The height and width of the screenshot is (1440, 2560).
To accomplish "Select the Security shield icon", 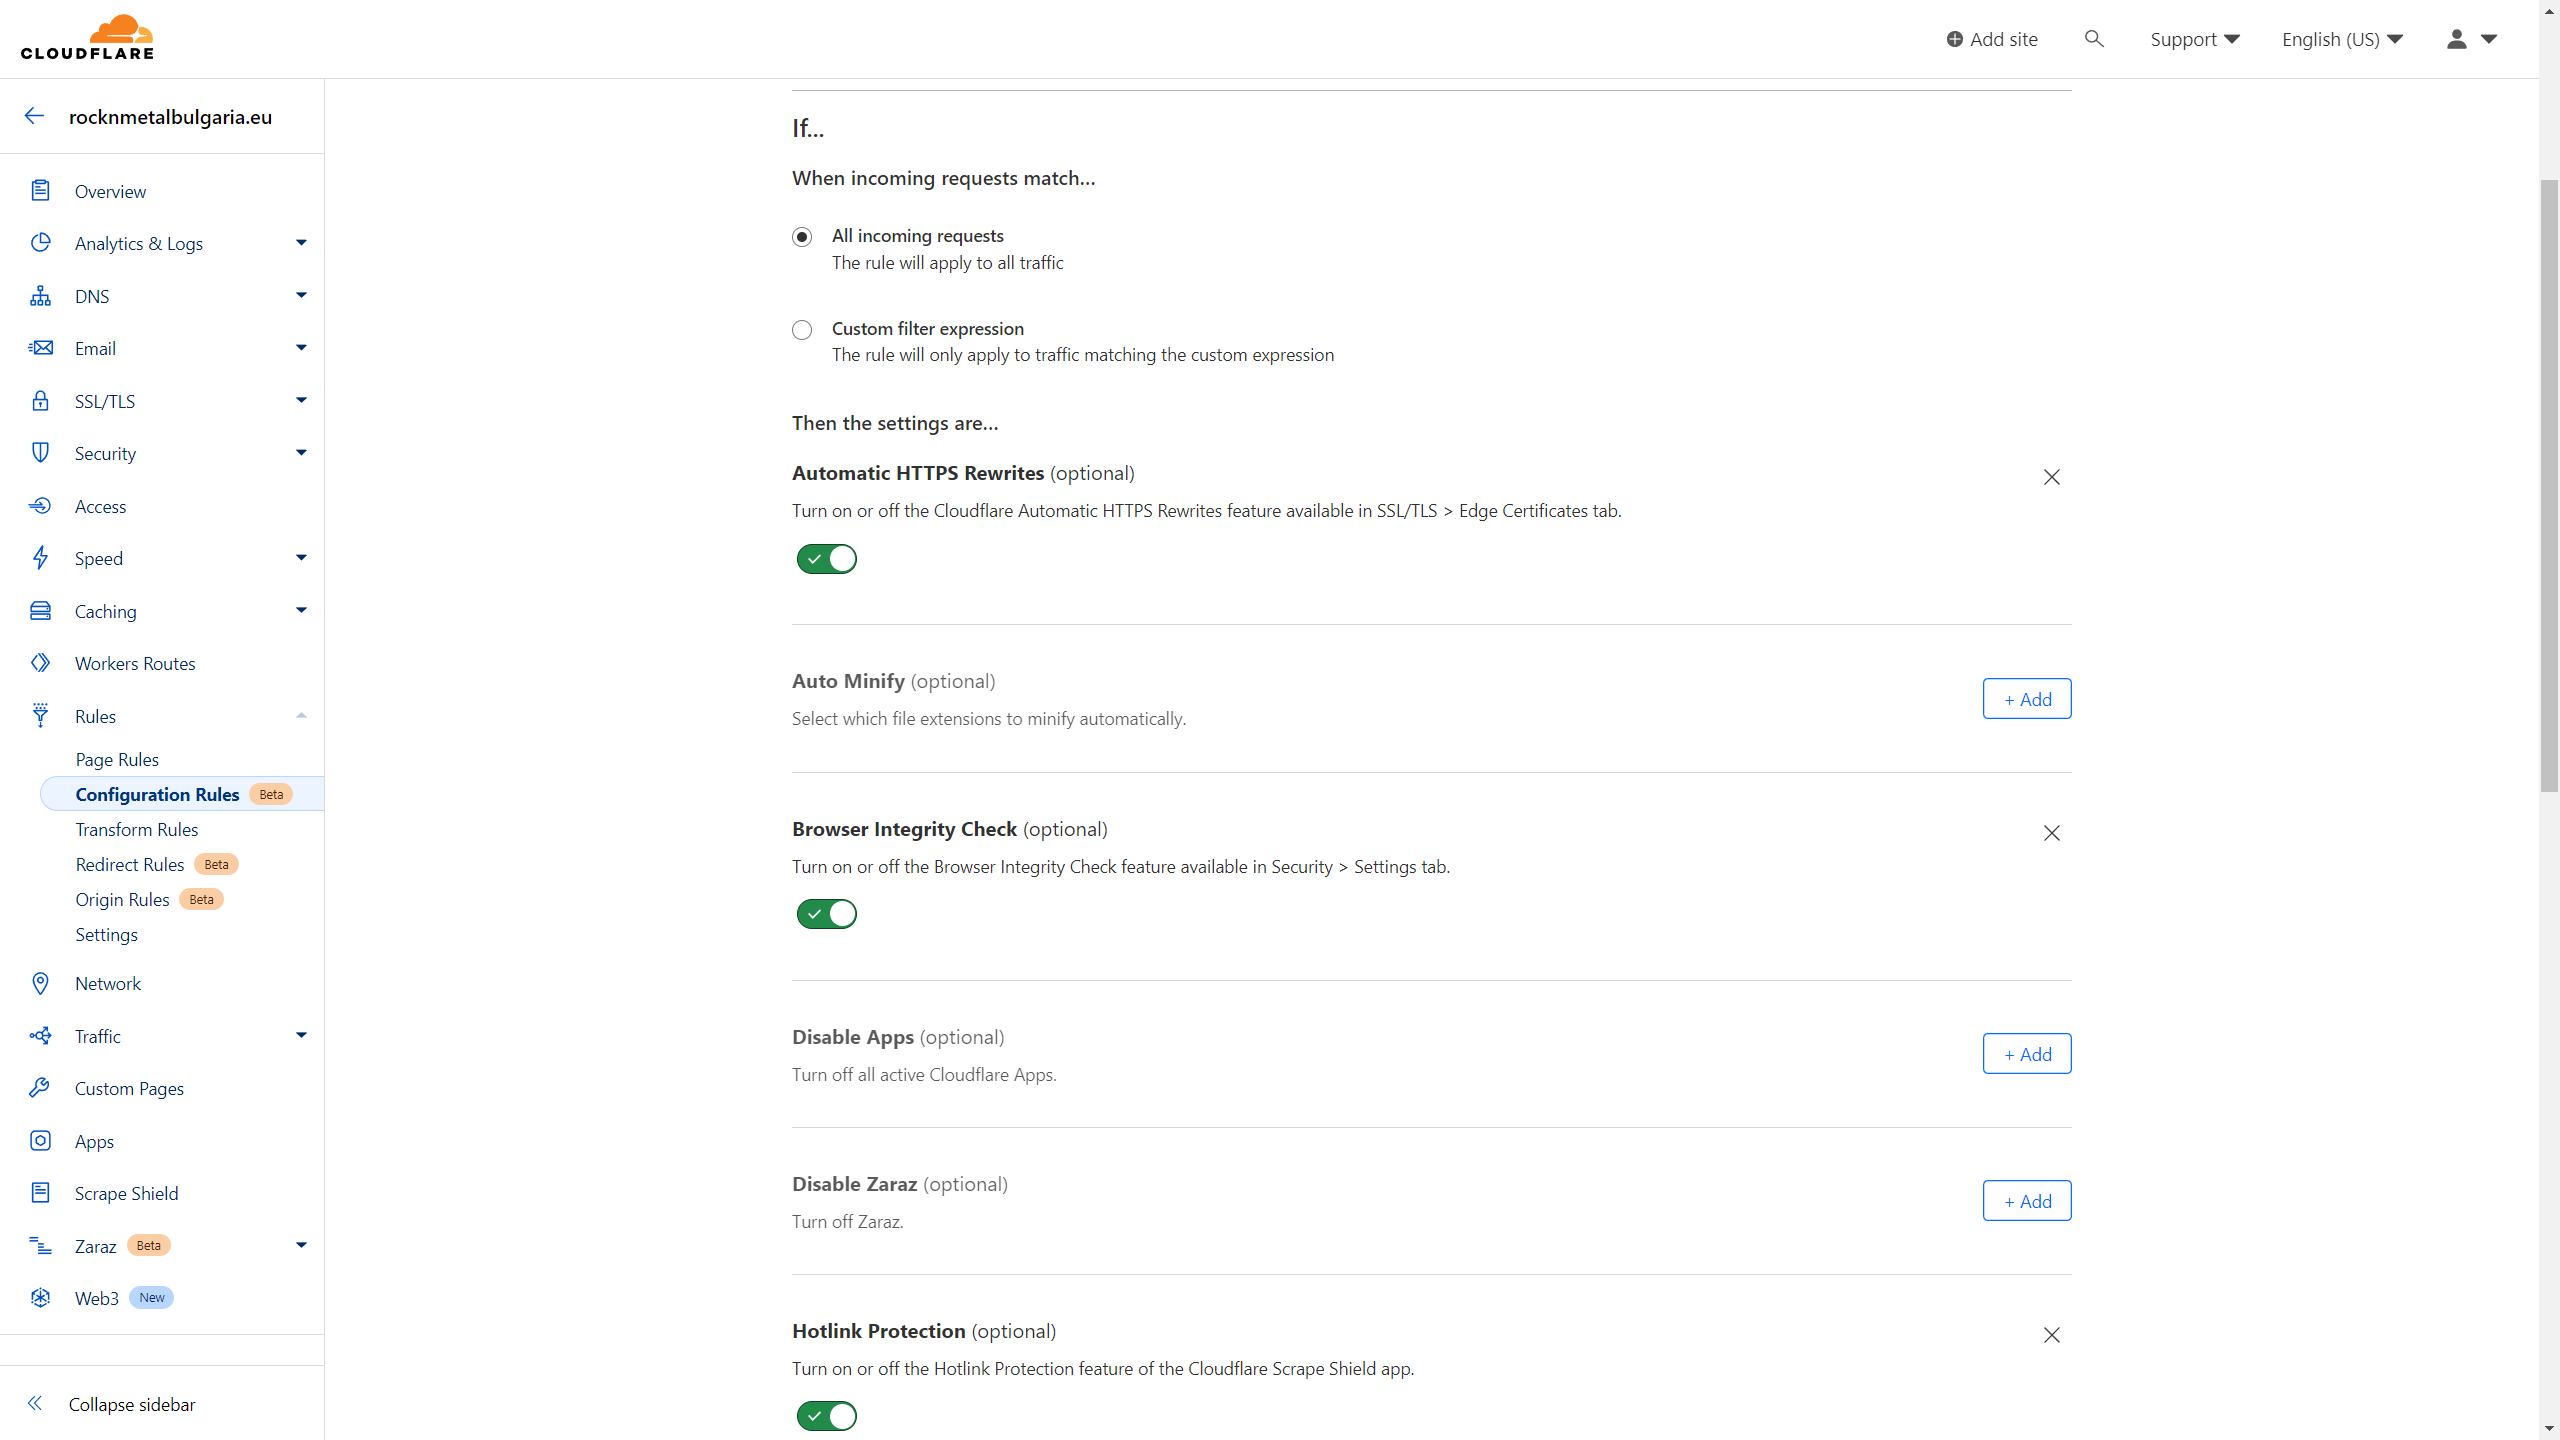I will click(x=40, y=452).
